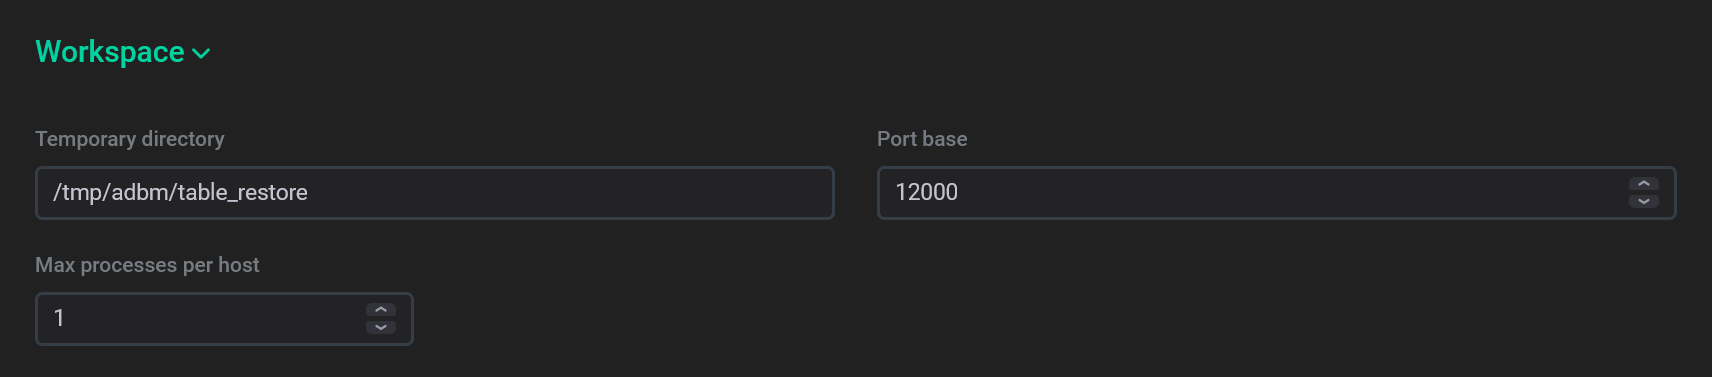The width and height of the screenshot is (1712, 377).
Task: Focus the Temporary directory input field
Action: pos(435,193)
